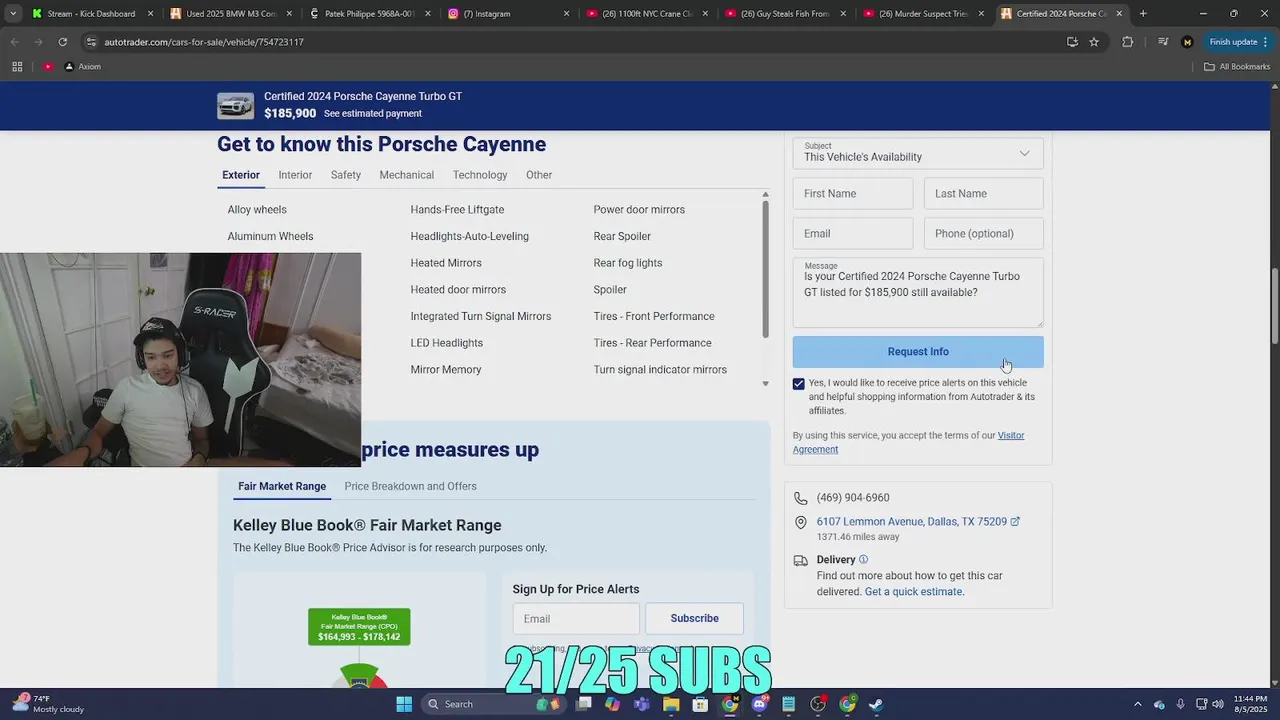Uncheck the price alerts checkbox
The width and height of the screenshot is (1280, 720).
[x=799, y=384]
